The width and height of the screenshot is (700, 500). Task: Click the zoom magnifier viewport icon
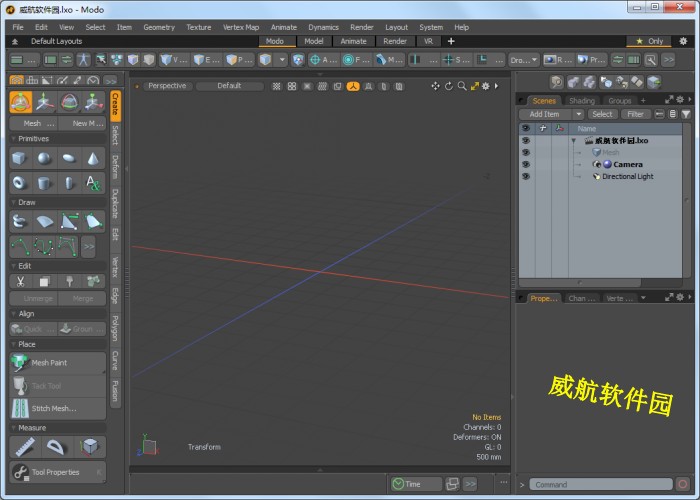coord(462,86)
